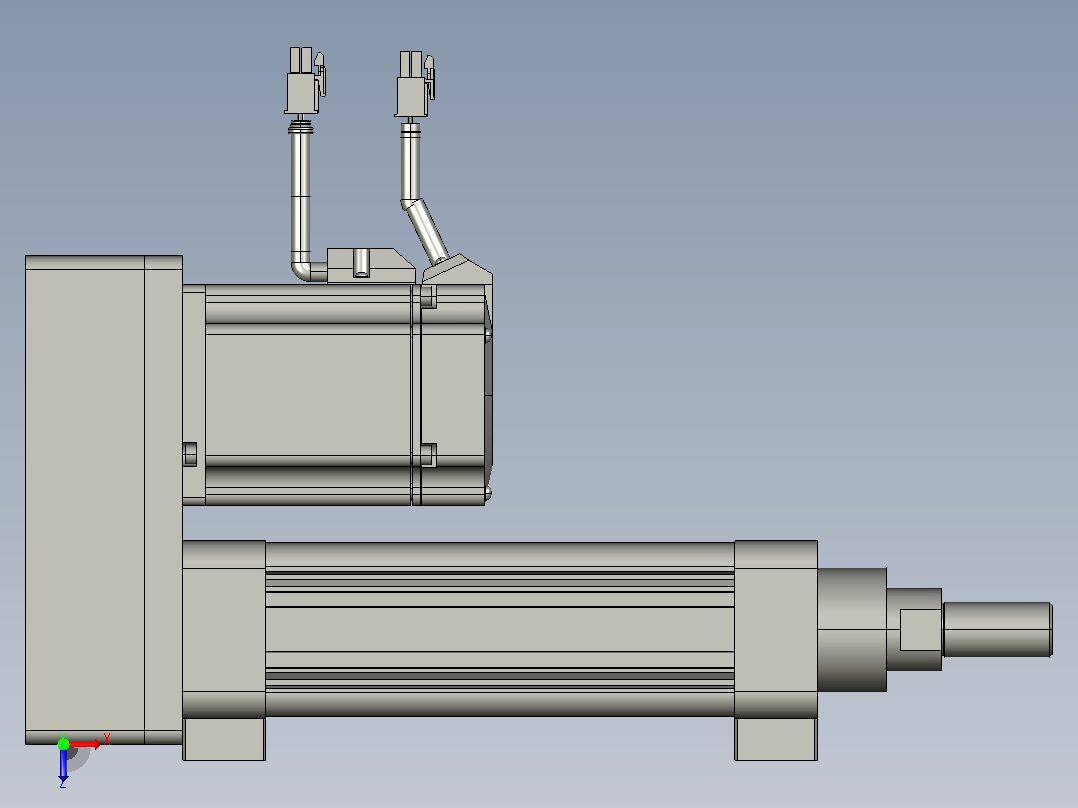
Task: Click the blue Z axis arrow of the triad
Action: (63, 765)
